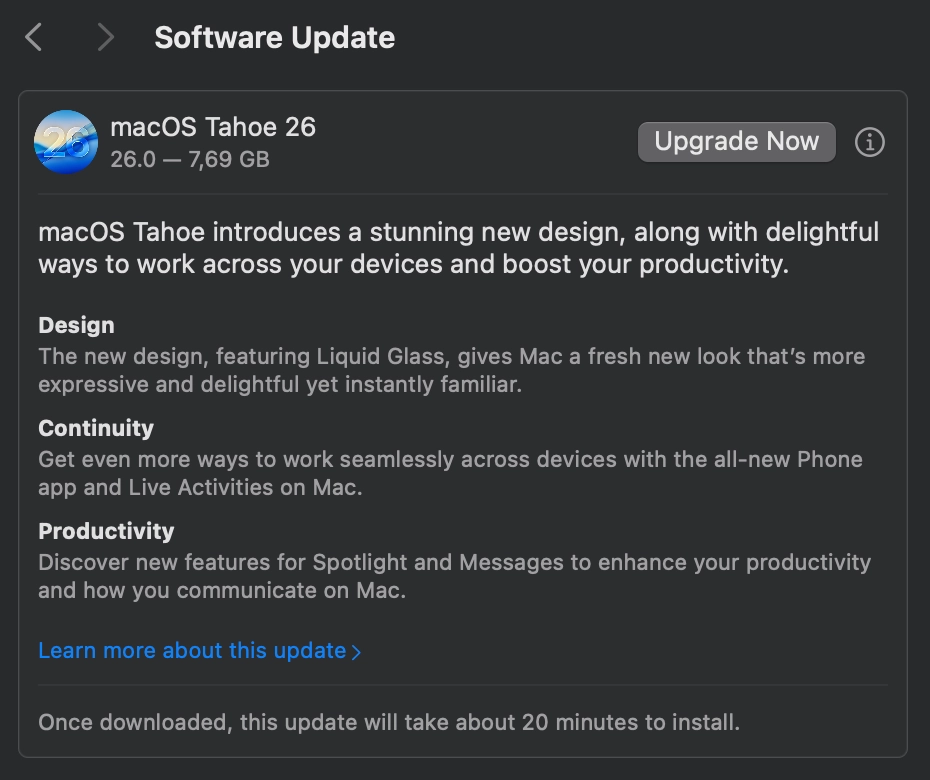Viewport: 930px width, 780px height.
Task: Click the Liquid Glass design description text
Action: [452, 370]
